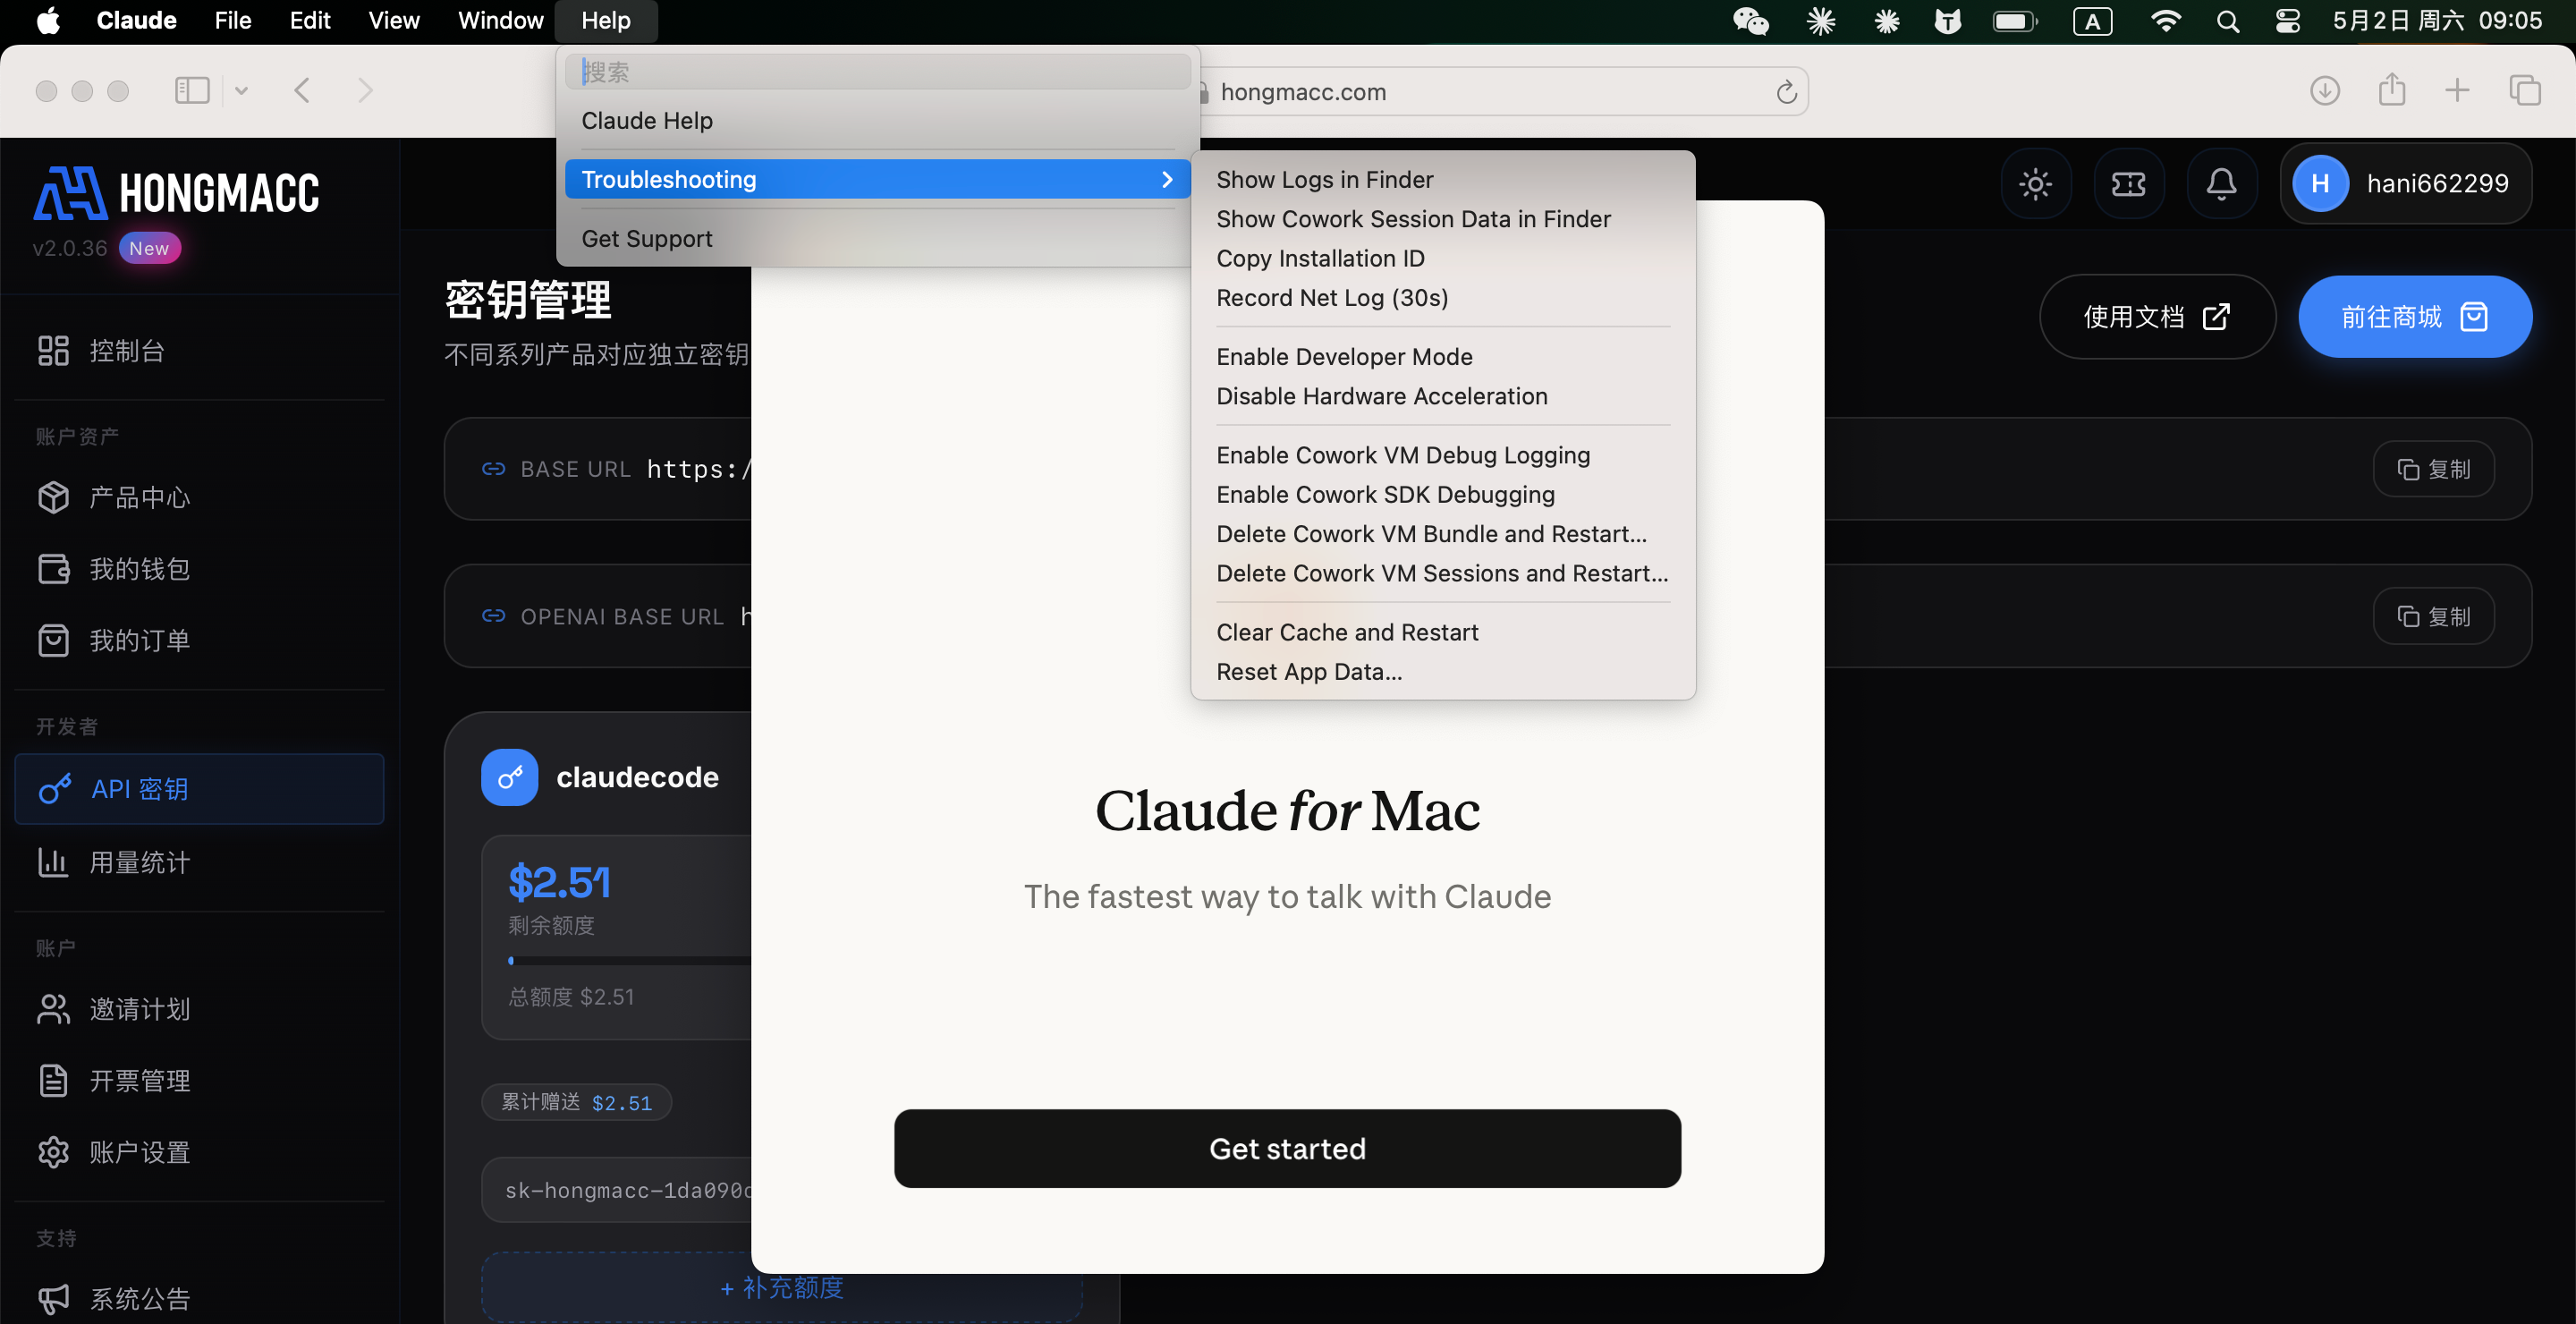This screenshot has height=1324, width=2576.
Task: Open the battery status icon
Action: 2014,21
